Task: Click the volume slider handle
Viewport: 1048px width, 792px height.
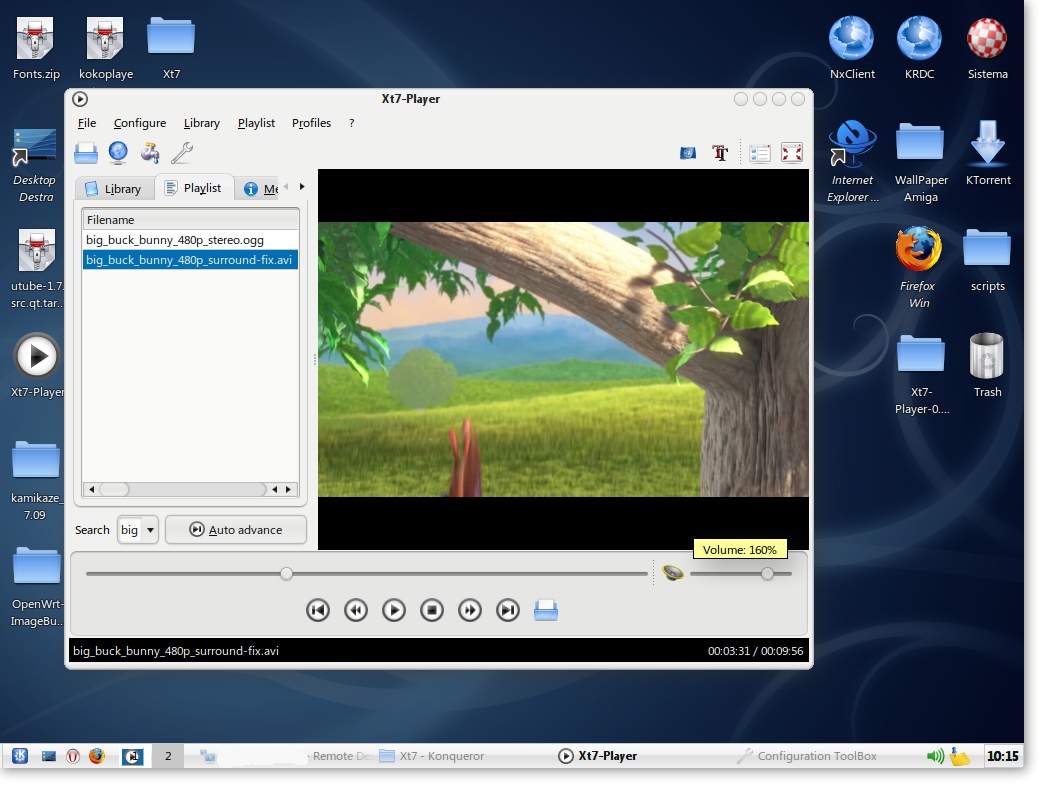Action: click(x=768, y=573)
